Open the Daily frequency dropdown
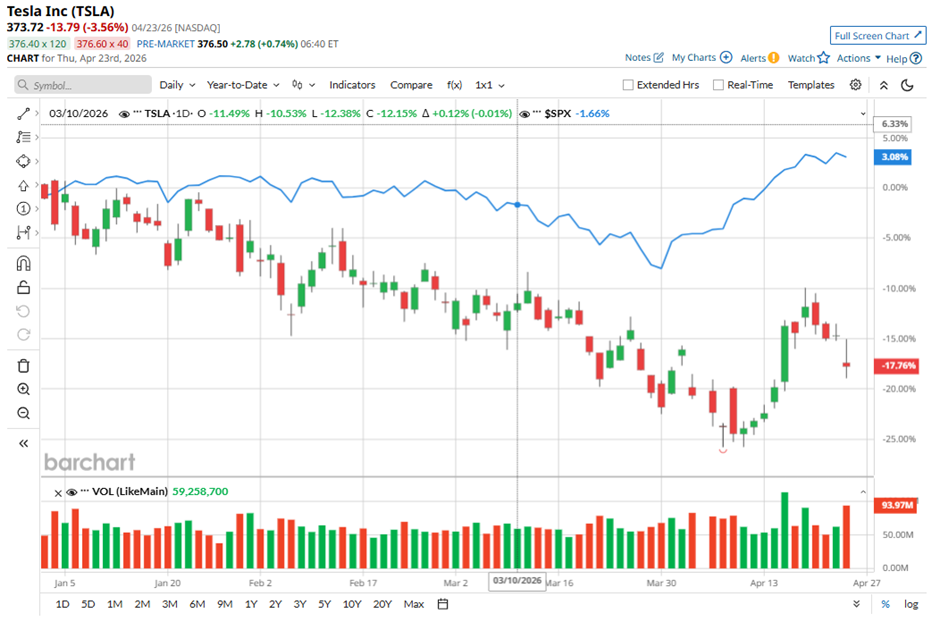Image resolution: width=940 pixels, height=630 pixels. click(177, 85)
